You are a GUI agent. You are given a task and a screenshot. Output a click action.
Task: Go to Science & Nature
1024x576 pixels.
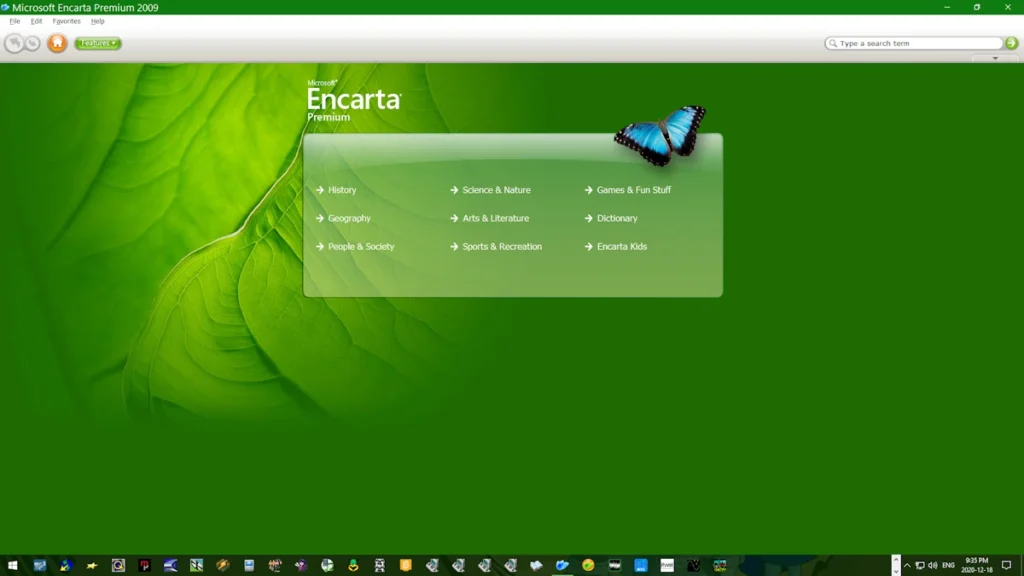[496, 190]
